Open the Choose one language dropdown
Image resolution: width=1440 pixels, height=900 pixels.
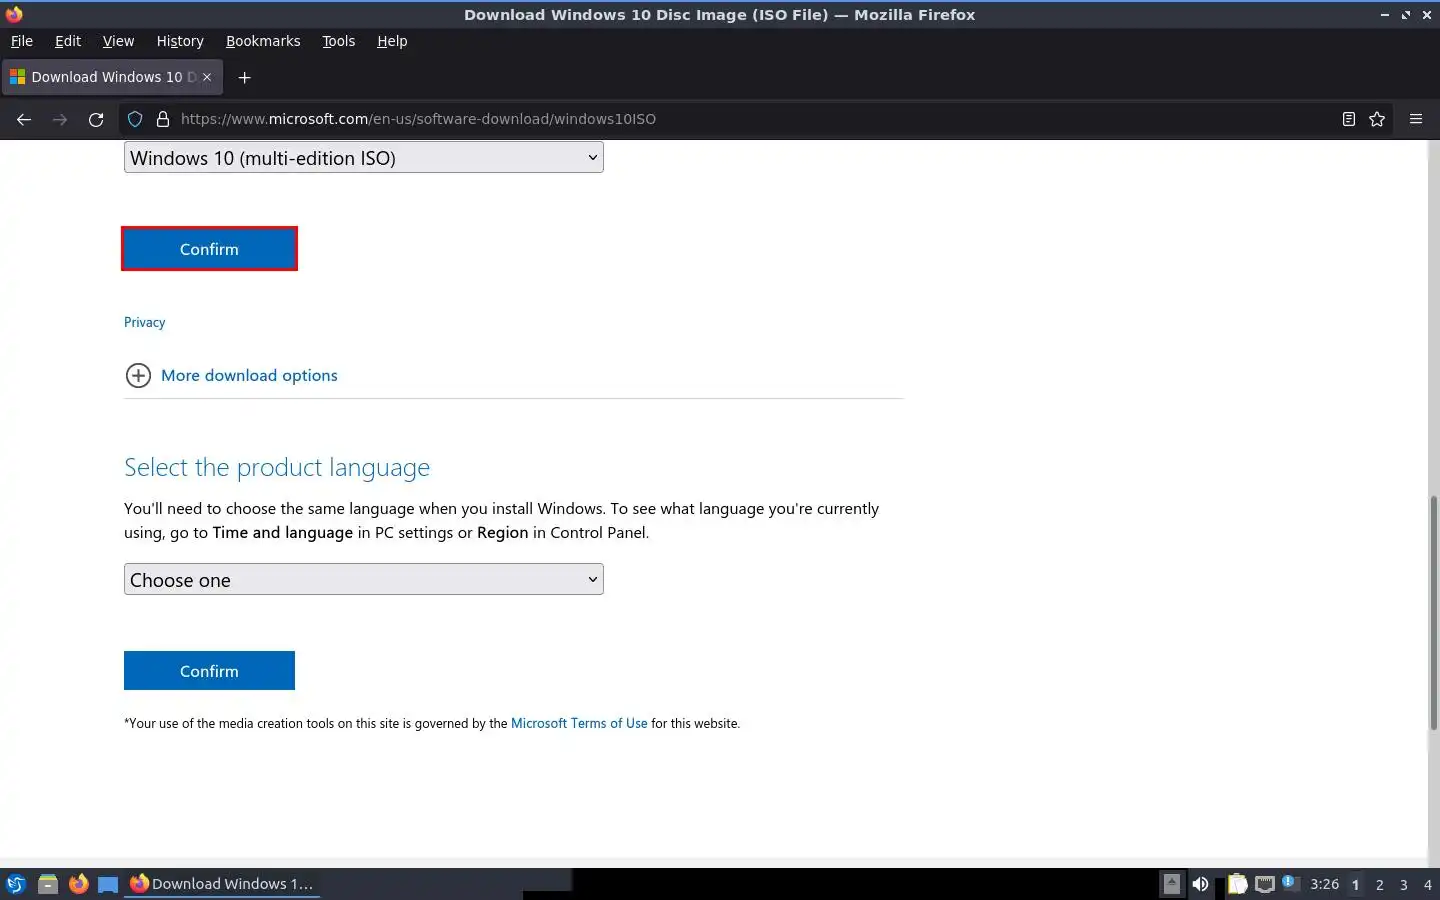364,579
